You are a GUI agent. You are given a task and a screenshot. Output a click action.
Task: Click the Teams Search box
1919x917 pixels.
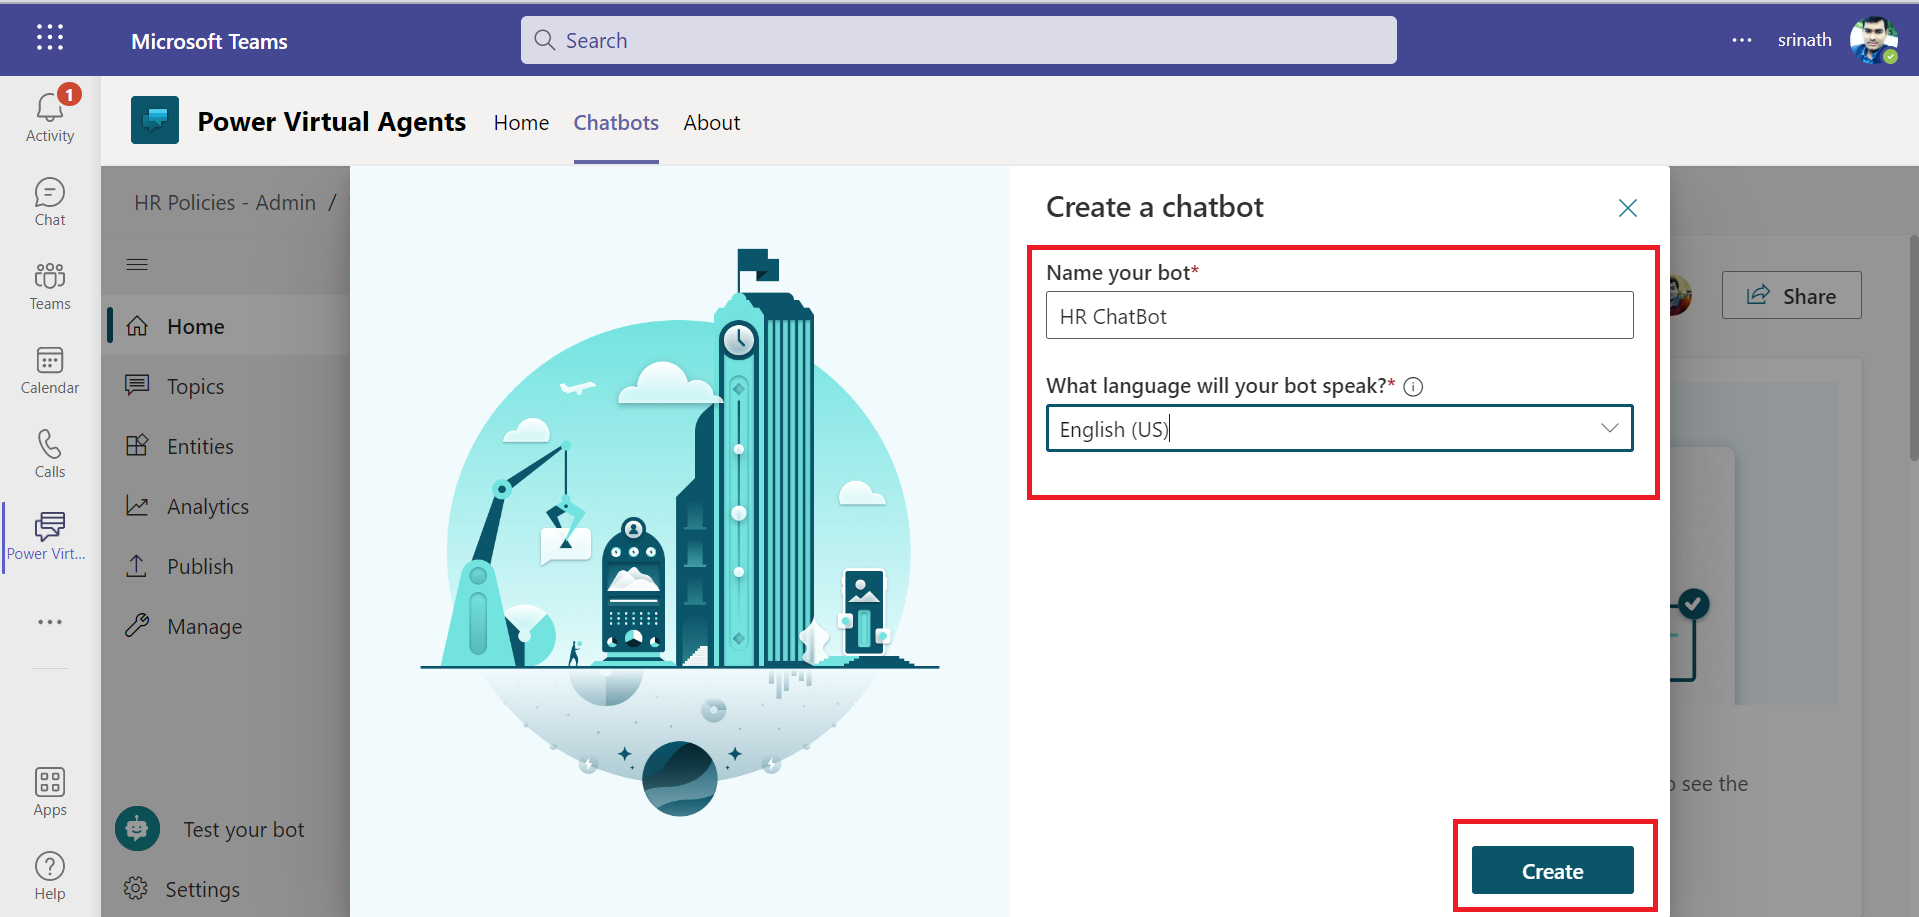958,40
